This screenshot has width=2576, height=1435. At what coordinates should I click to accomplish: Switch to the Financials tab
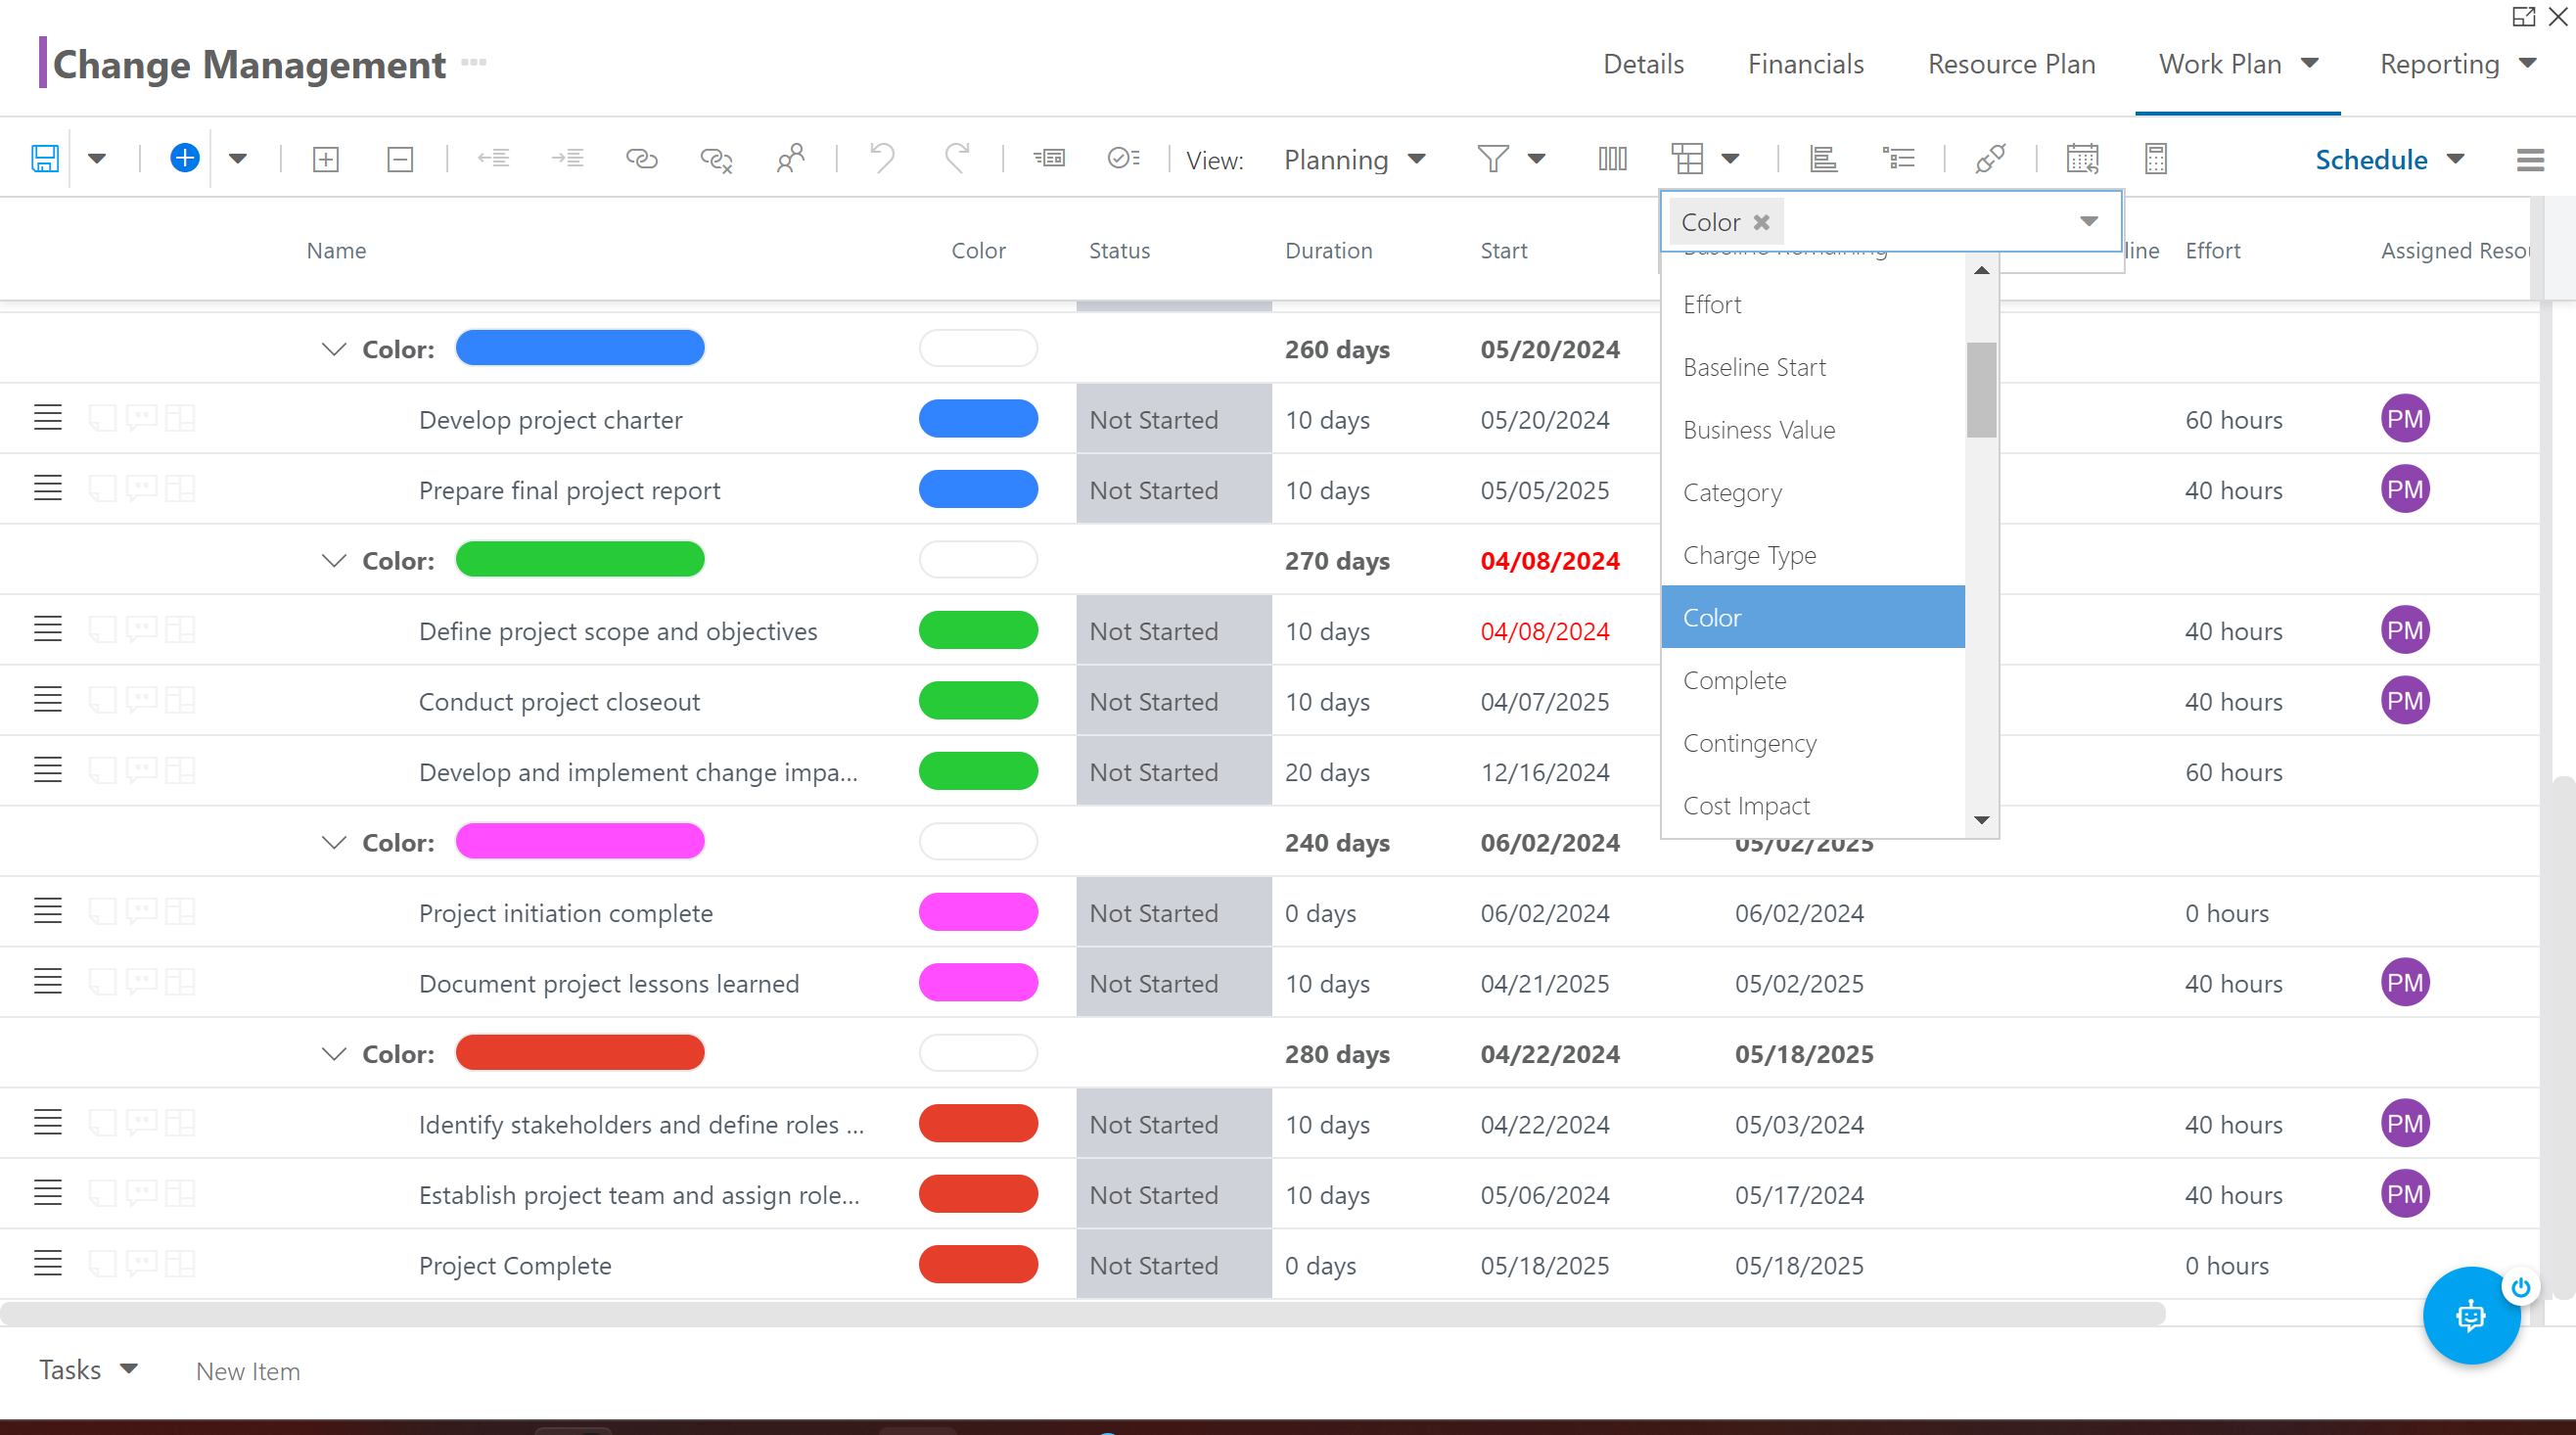(1806, 62)
